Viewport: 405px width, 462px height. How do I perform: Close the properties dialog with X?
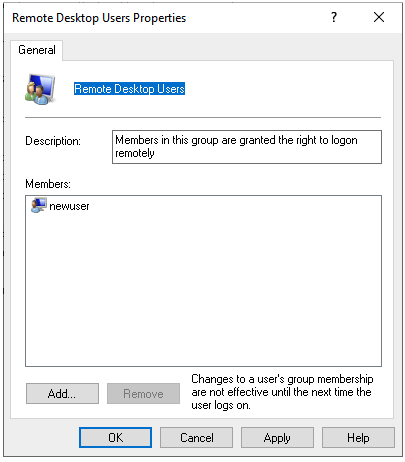click(x=379, y=17)
